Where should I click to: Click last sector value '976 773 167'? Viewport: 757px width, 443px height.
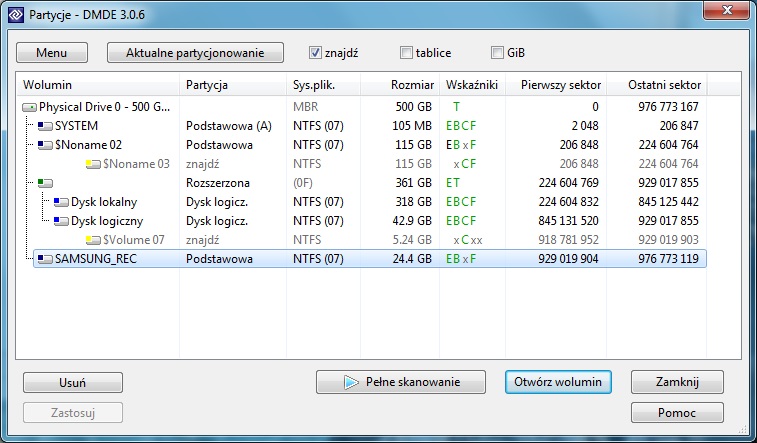(668, 107)
